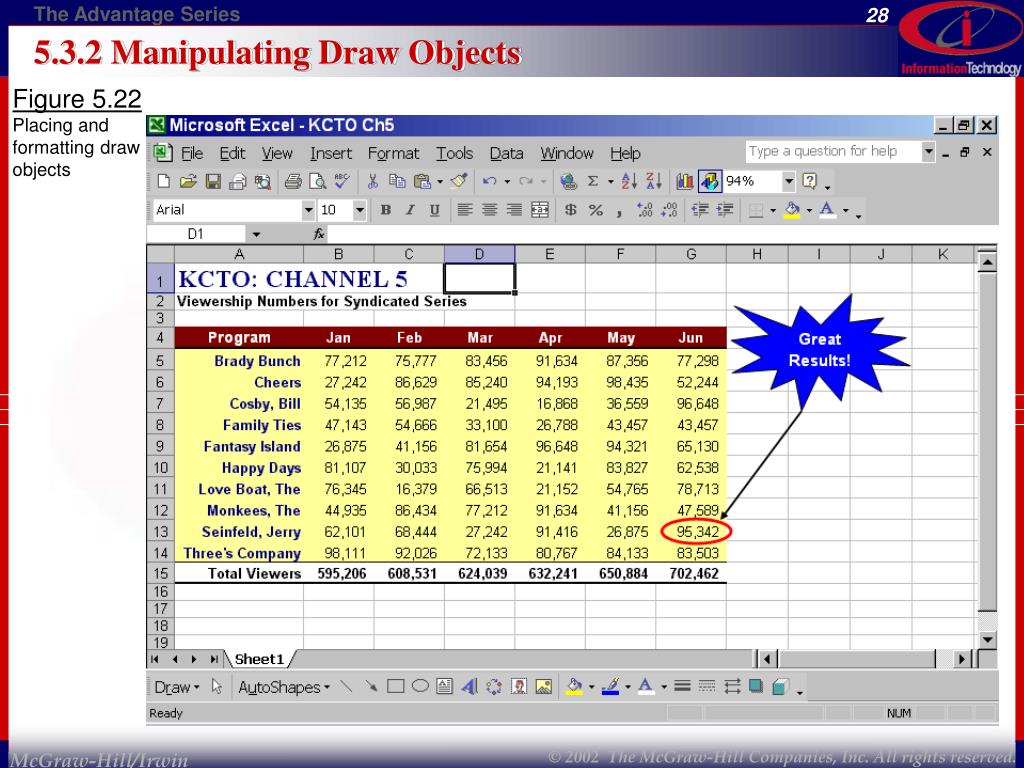Image resolution: width=1024 pixels, height=768 pixels.
Task: Click the Print icon
Action: (293, 181)
